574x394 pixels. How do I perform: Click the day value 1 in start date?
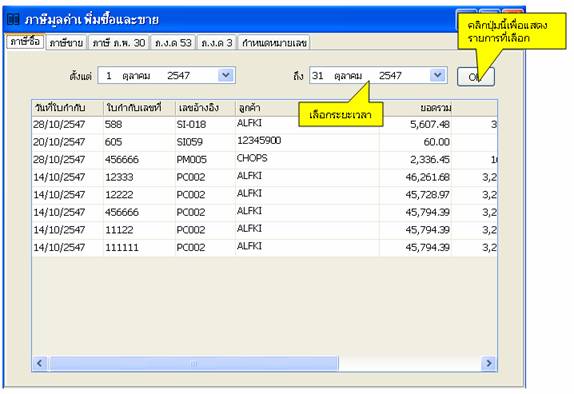click(x=109, y=76)
